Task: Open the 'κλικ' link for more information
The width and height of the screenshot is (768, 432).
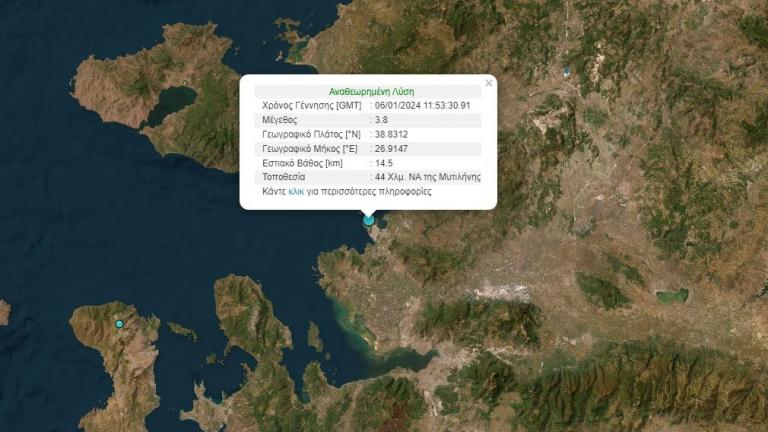Action: point(296,192)
